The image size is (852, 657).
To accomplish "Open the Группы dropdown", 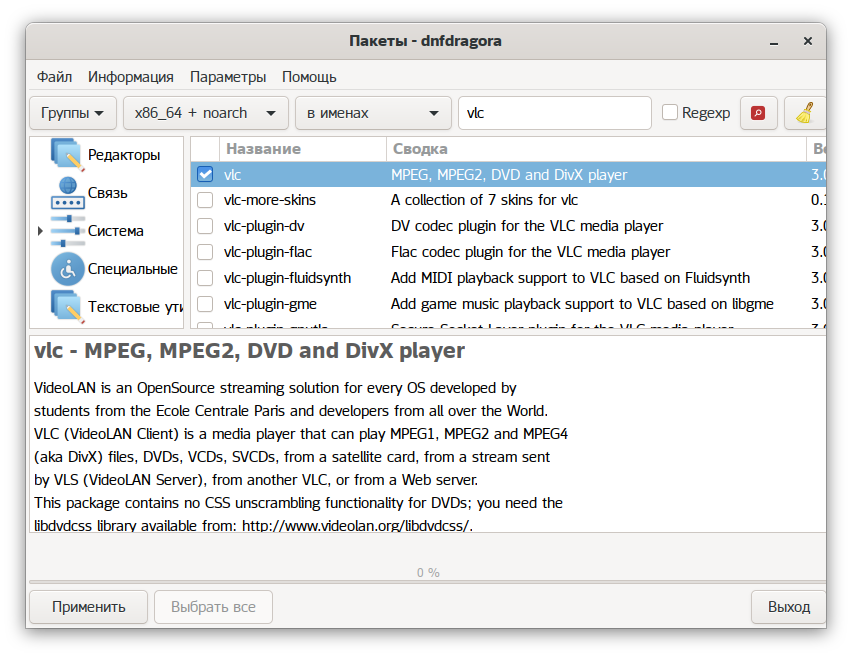I will click(x=73, y=113).
